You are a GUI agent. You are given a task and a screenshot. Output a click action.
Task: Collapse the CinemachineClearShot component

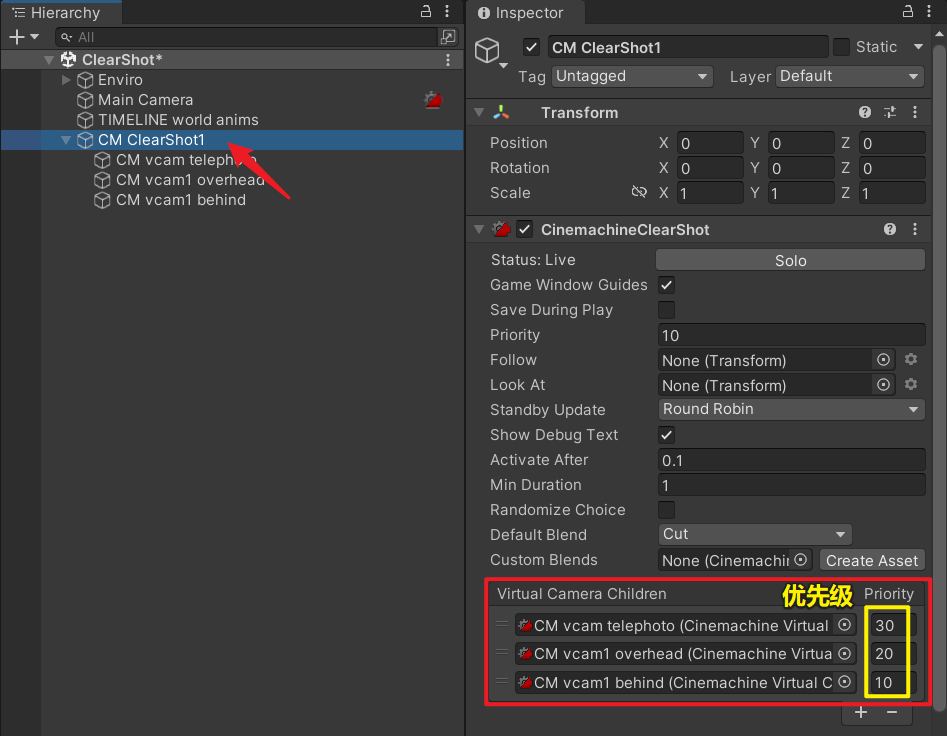[x=480, y=229]
